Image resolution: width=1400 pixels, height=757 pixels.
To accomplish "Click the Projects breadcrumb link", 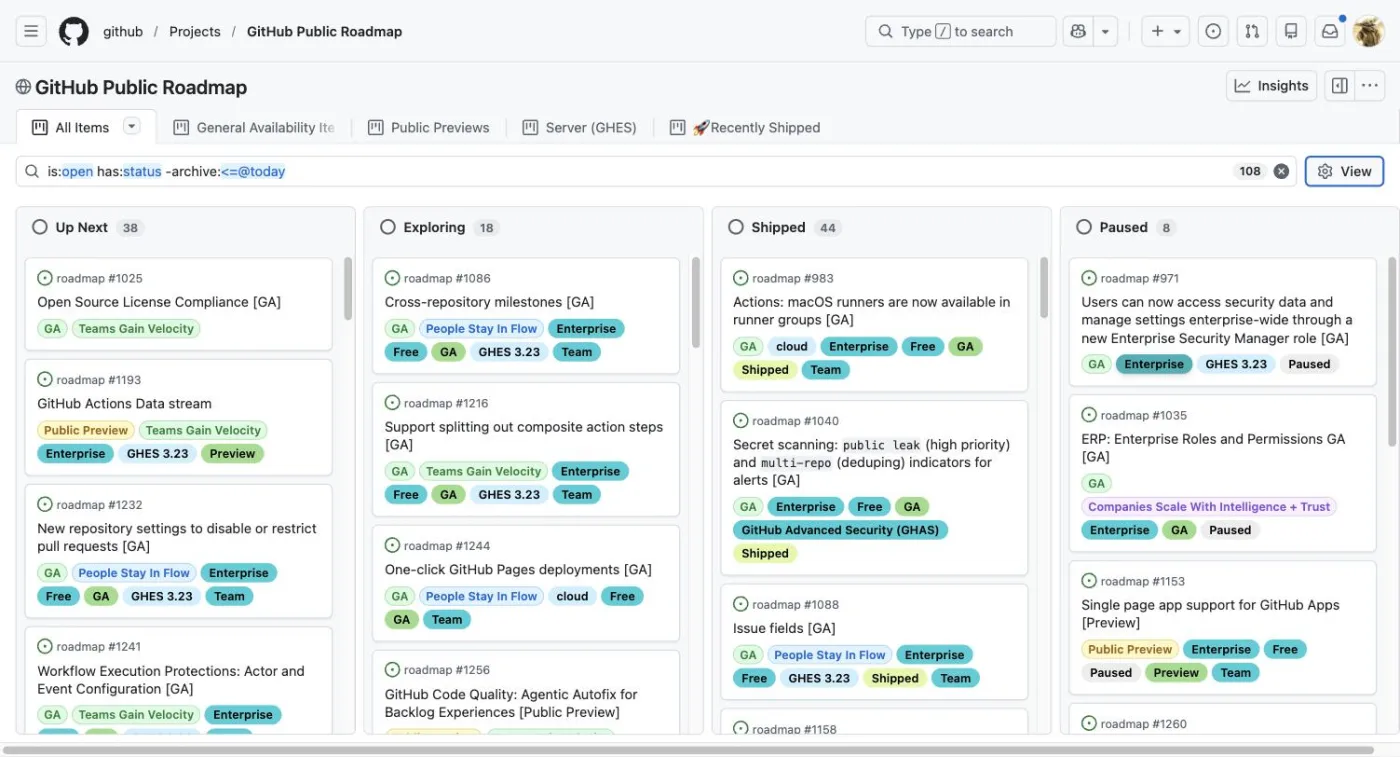I will pyautogui.click(x=195, y=31).
